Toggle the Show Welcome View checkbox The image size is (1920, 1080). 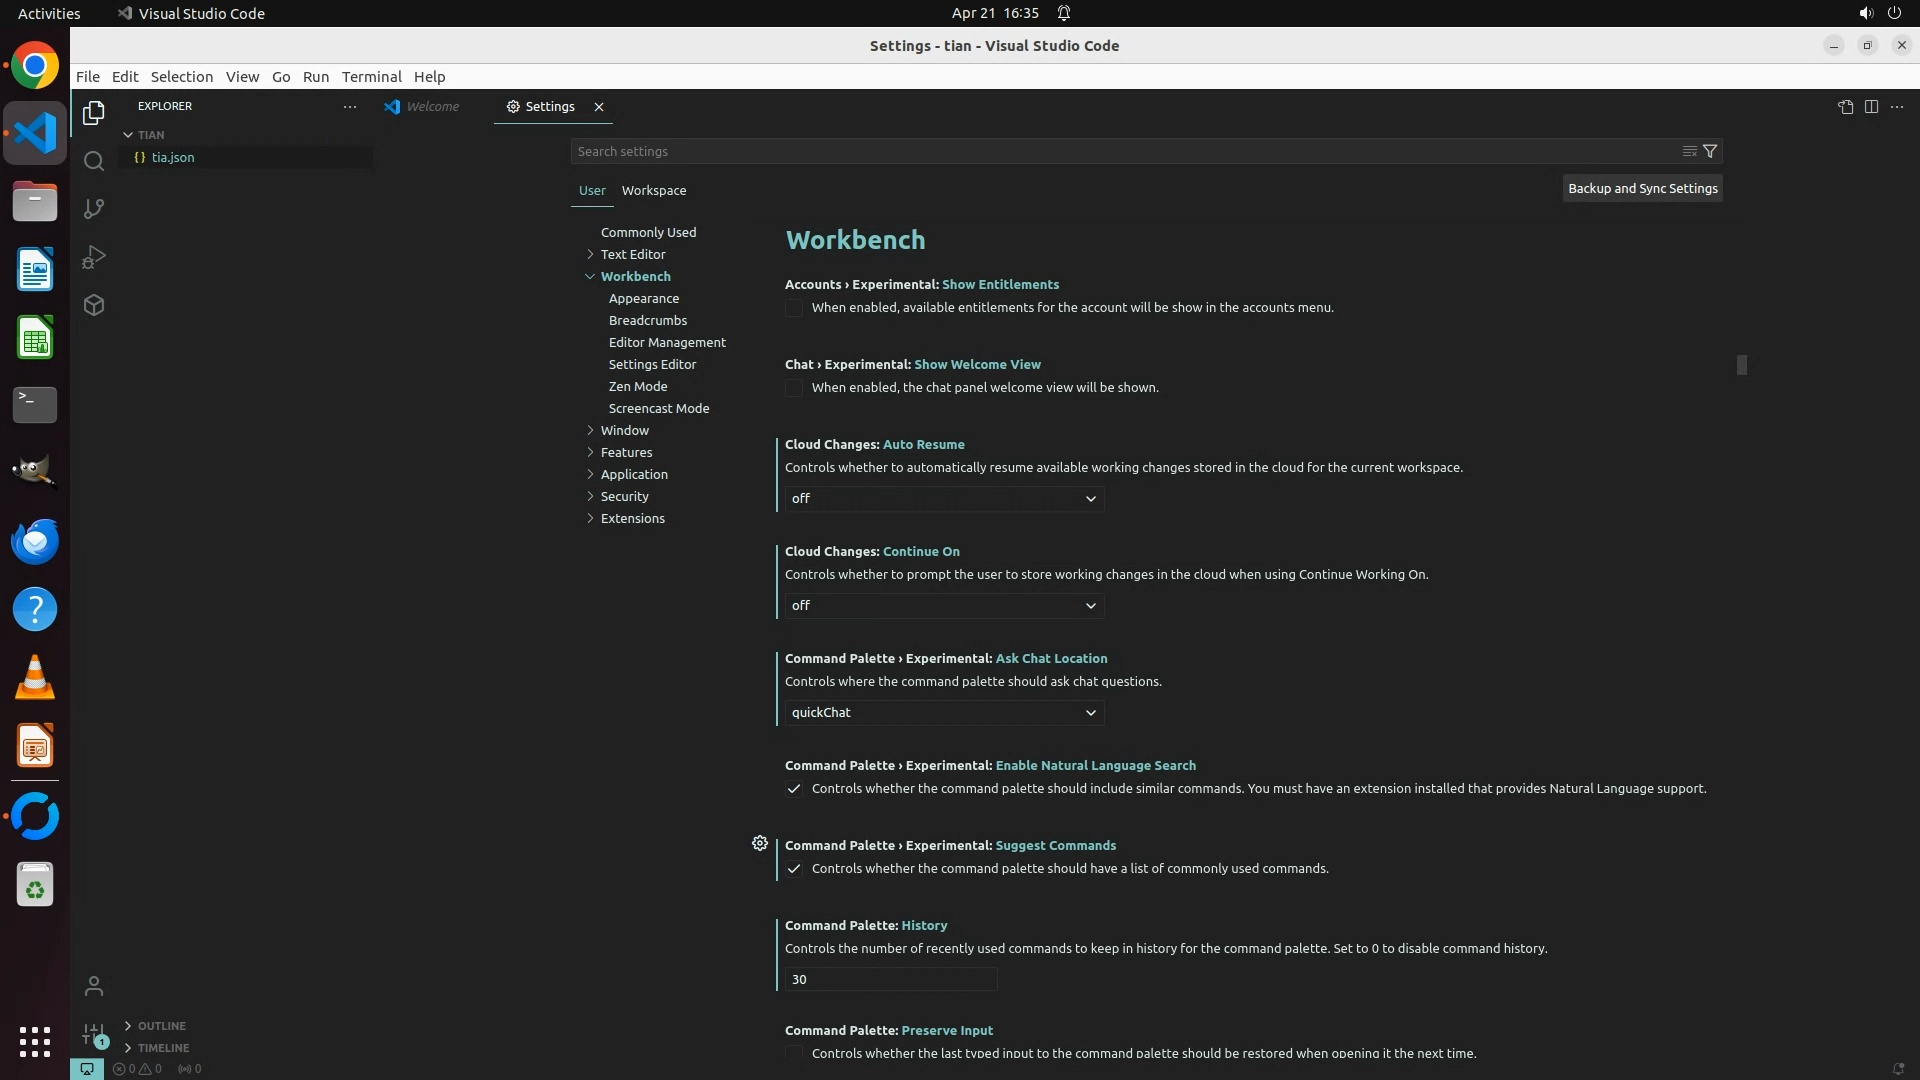[794, 388]
